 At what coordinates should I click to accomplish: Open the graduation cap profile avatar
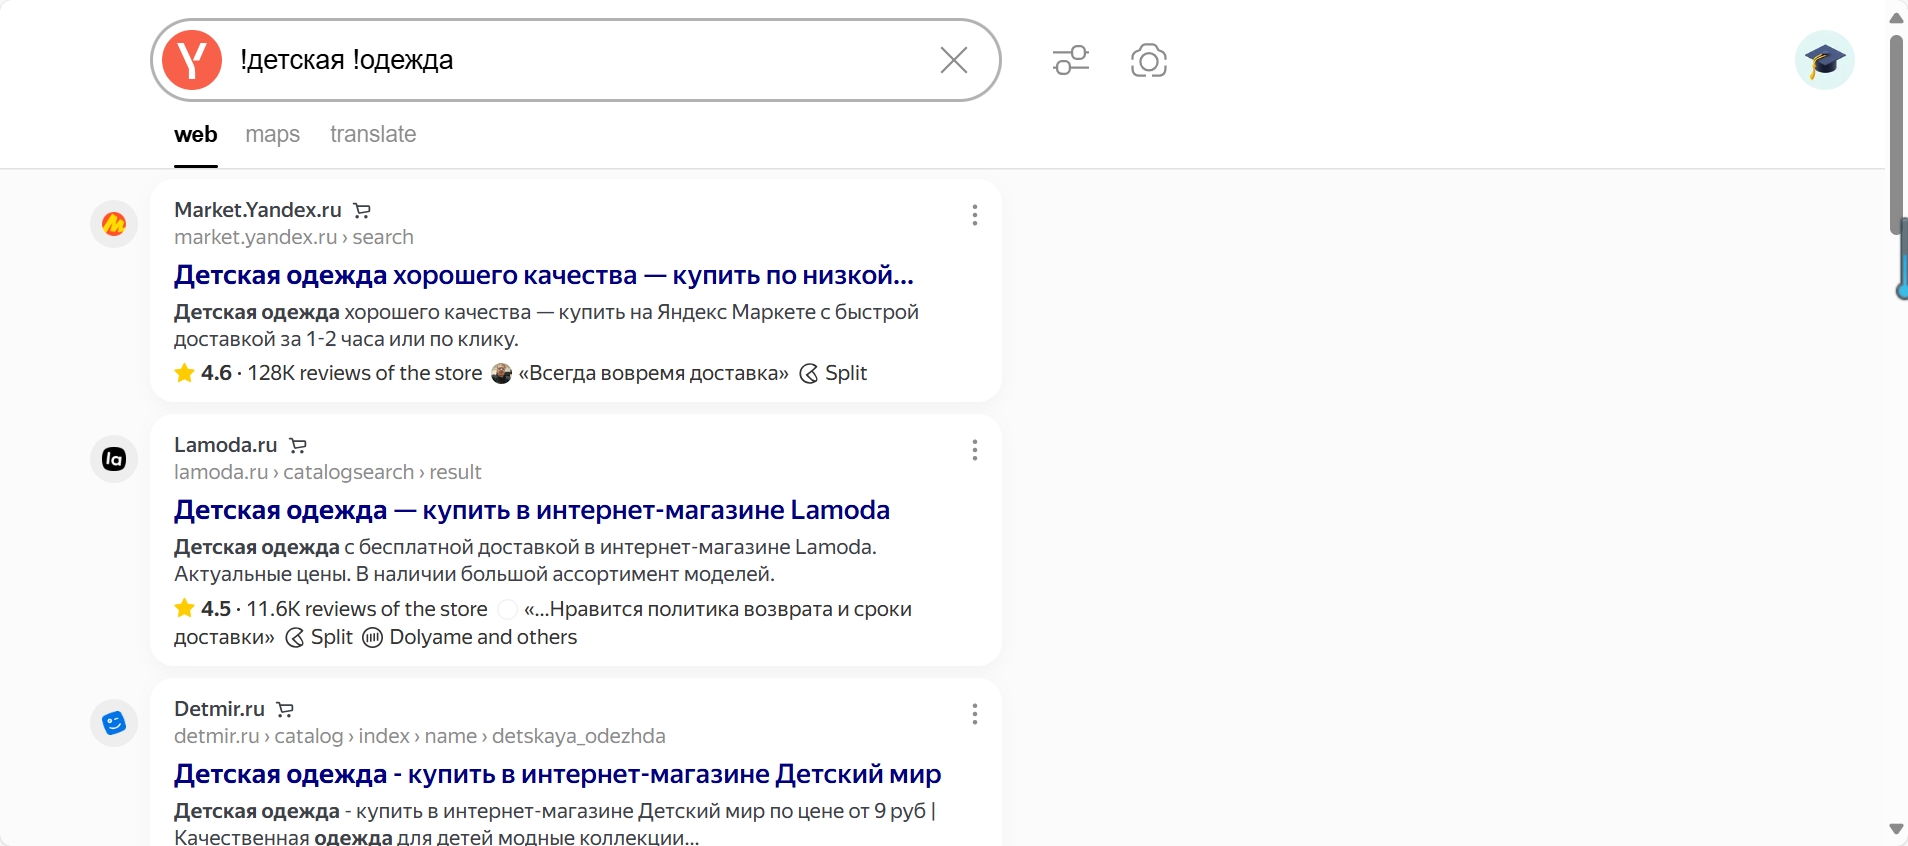(1825, 60)
